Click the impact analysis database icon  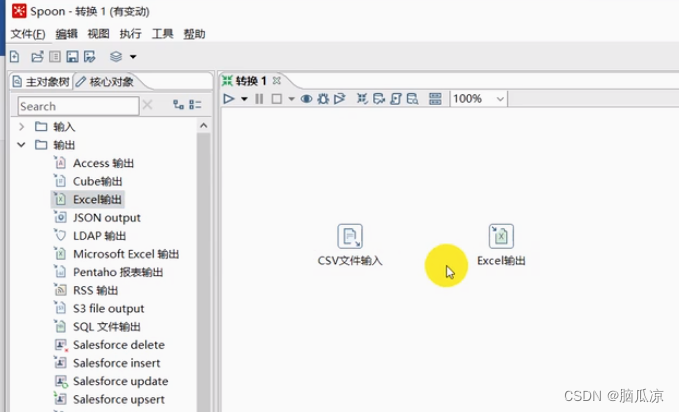point(379,99)
